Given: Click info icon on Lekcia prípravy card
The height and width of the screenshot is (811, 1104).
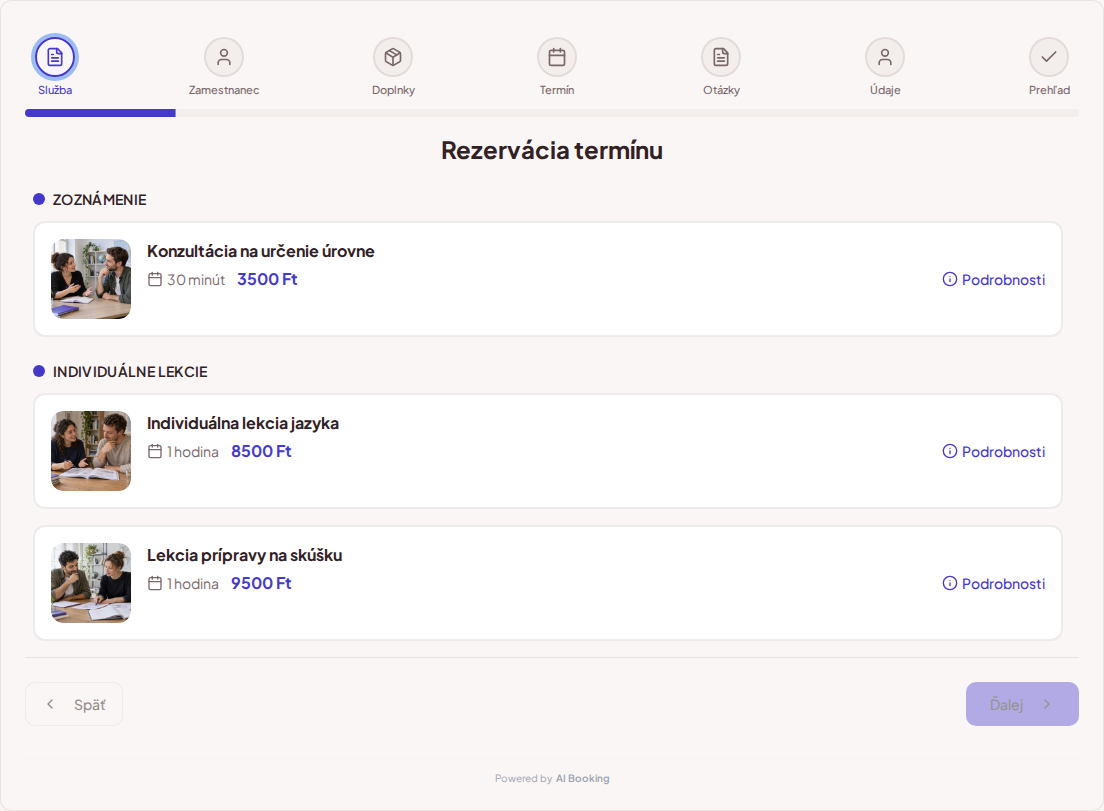Looking at the screenshot, I should click(x=950, y=584).
